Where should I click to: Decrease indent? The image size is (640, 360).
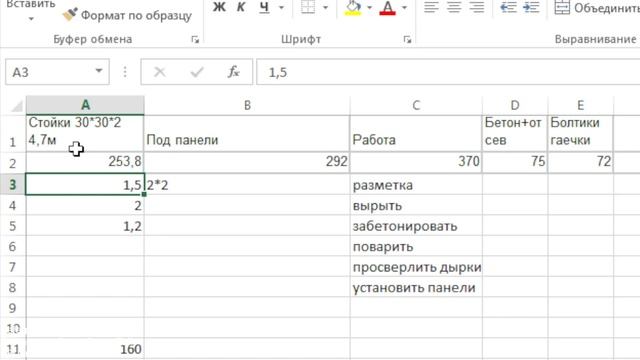tap(508, 7)
